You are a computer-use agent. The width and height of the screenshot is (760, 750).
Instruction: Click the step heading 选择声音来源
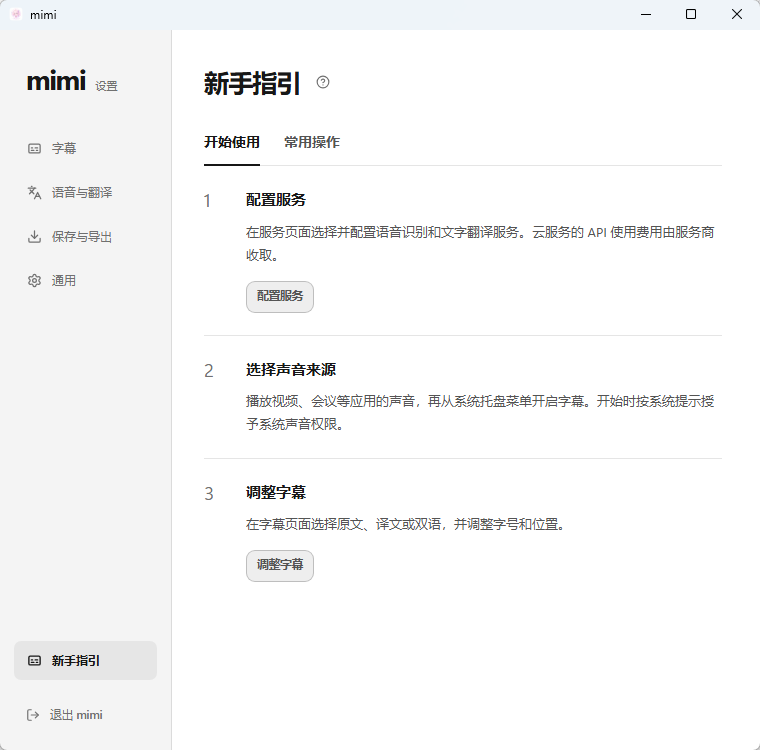click(291, 370)
